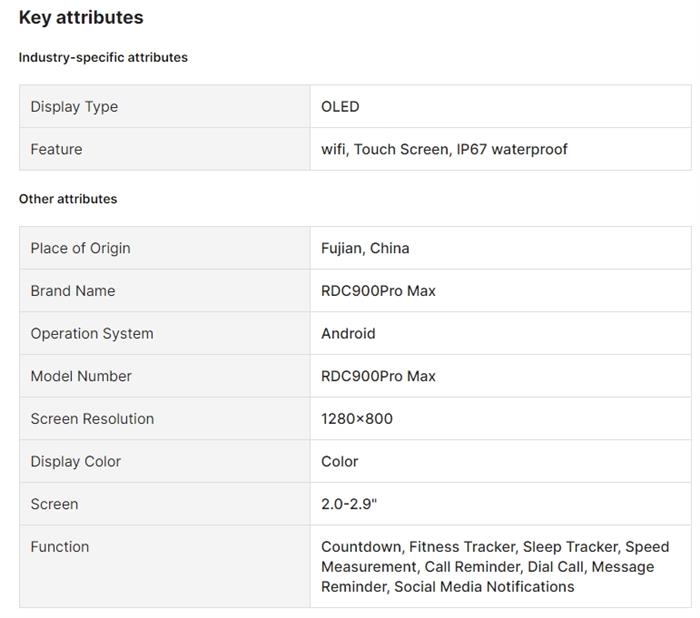Click the "wifi, Touch Screen, IP67 waterproof" text

444,149
